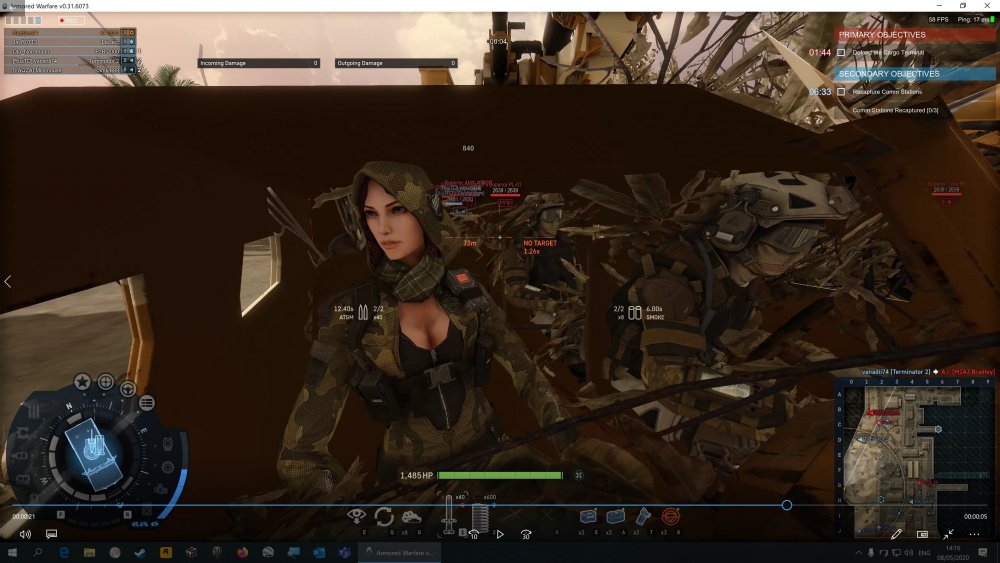Image resolution: width=1000 pixels, height=563 pixels.
Task: Open the subtitles and captions menu
Action: pos(52,534)
